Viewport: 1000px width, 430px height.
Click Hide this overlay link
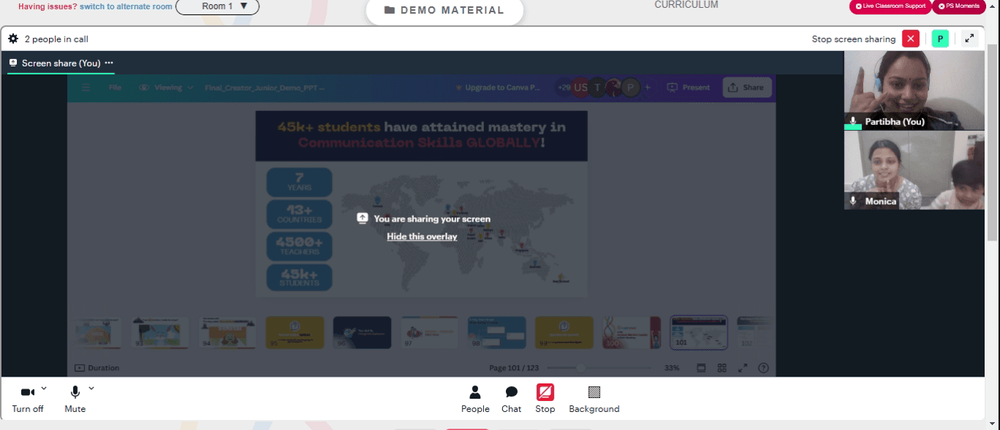point(422,237)
